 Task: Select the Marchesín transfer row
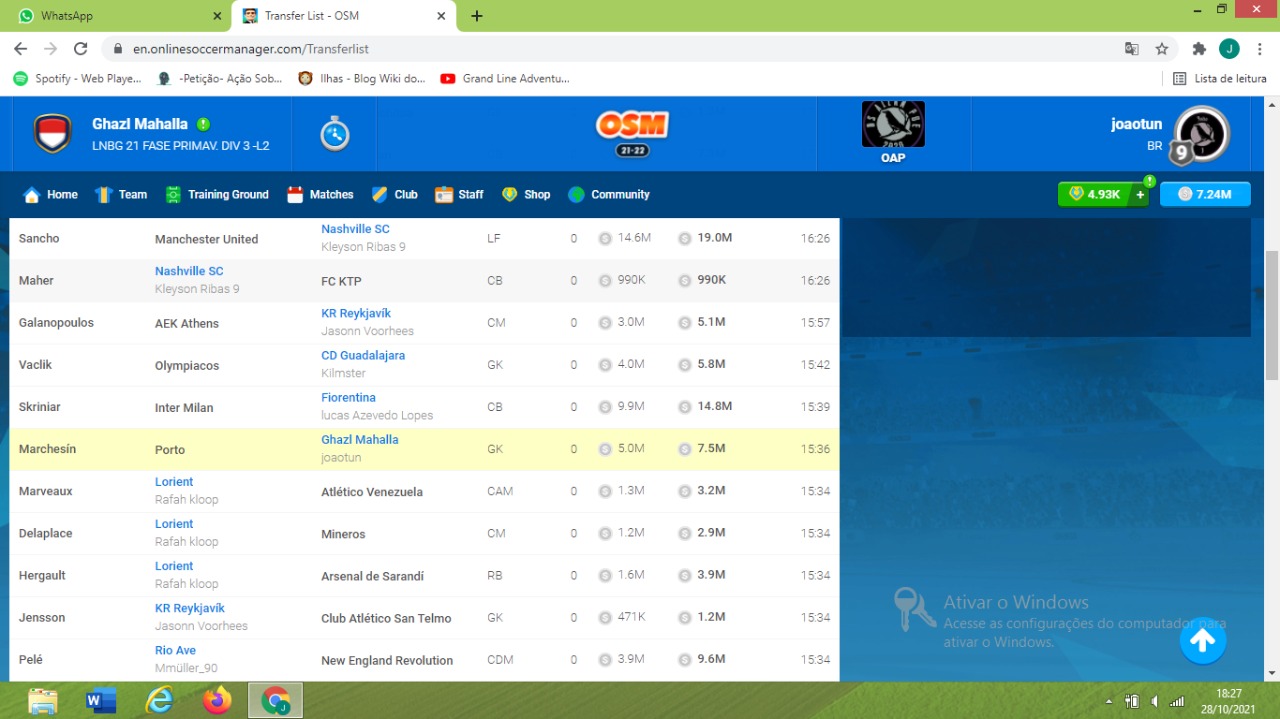pos(424,449)
